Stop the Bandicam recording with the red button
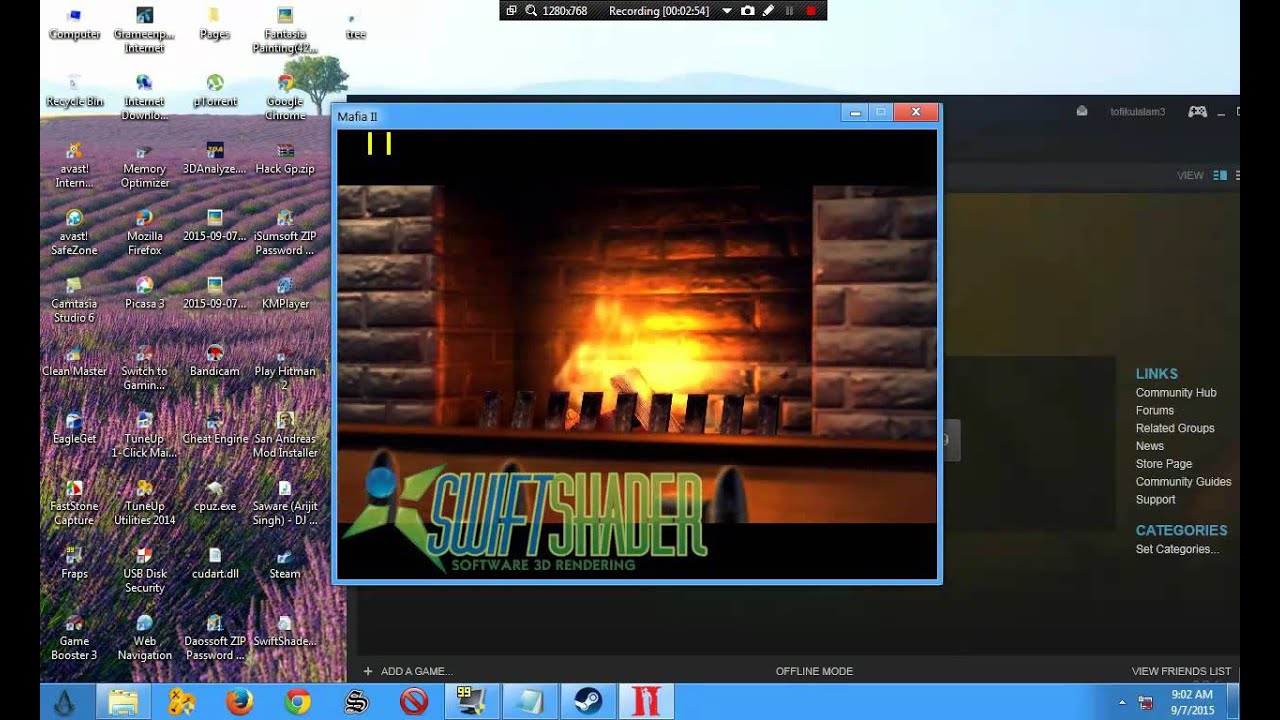This screenshot has height=720, width=1280. click(x=811, y=11)
